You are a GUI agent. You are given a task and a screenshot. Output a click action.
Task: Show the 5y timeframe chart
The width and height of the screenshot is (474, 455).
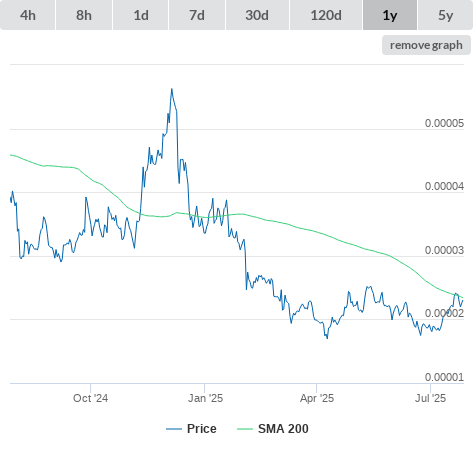[x=445, y=15]
